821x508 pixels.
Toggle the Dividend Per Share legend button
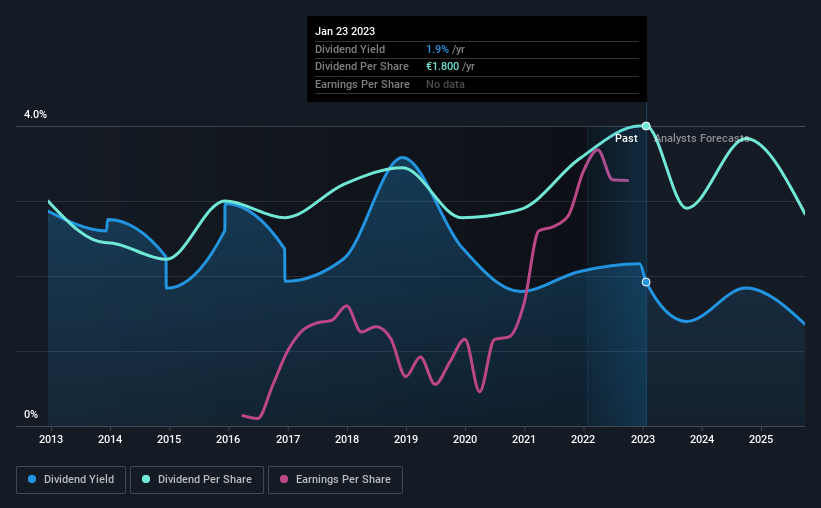197,480
